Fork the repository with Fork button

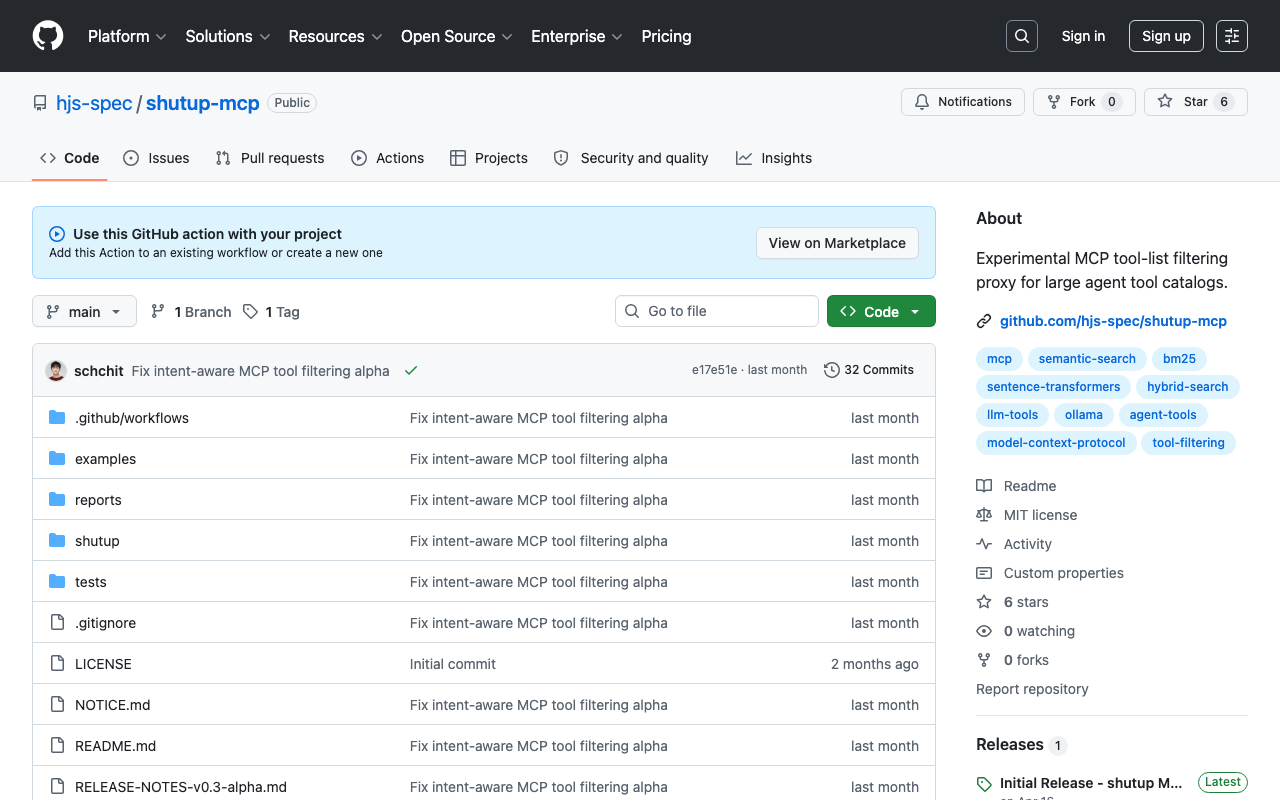pos(1084,102)
